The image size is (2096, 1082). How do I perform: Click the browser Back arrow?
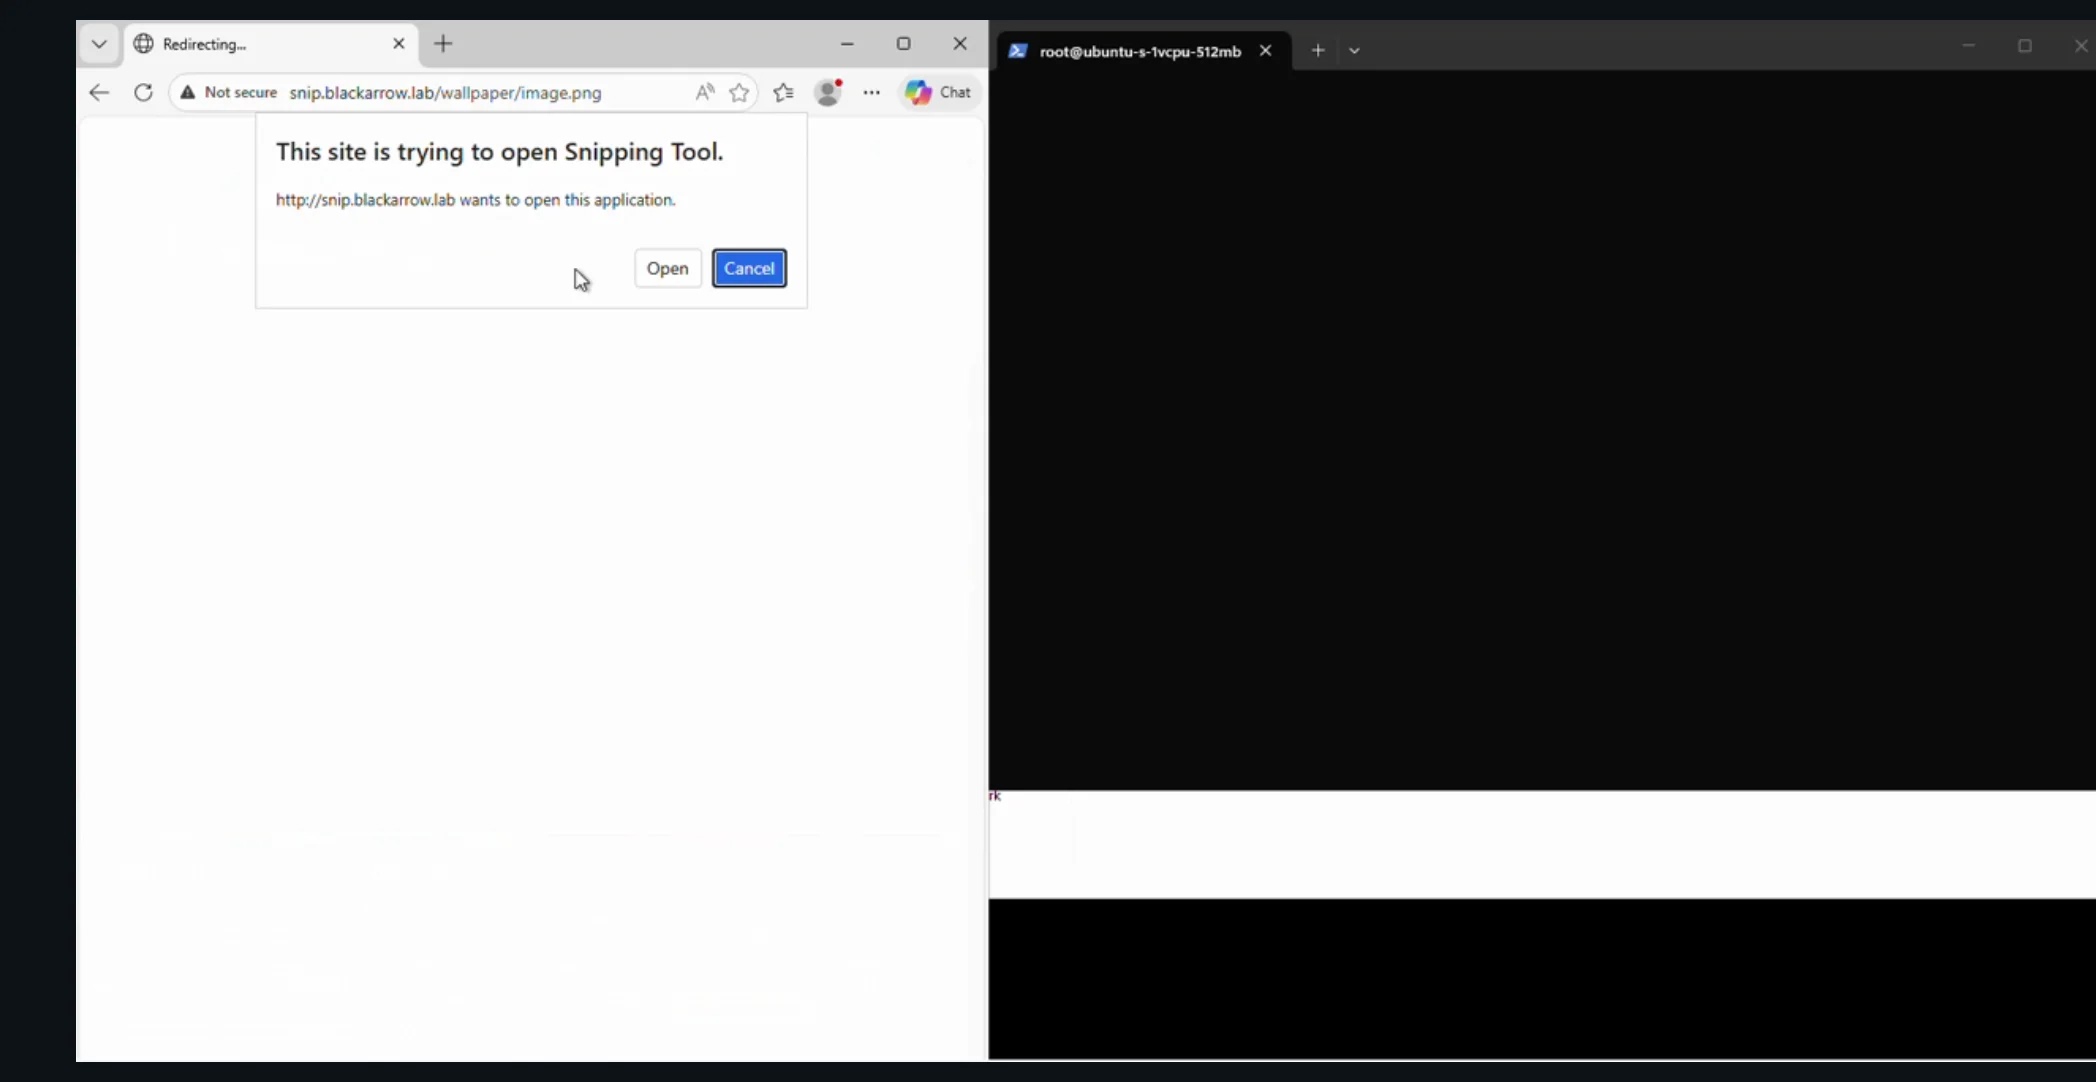click(99, 93)
